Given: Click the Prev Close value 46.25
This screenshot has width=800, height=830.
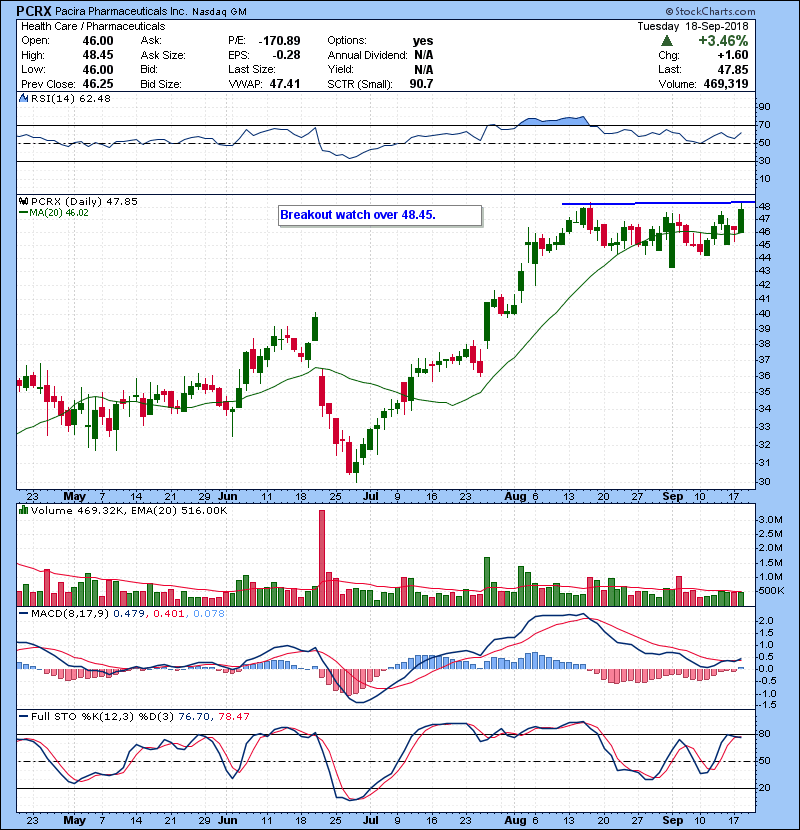Looking at the screenshot, I should (98, 84).
